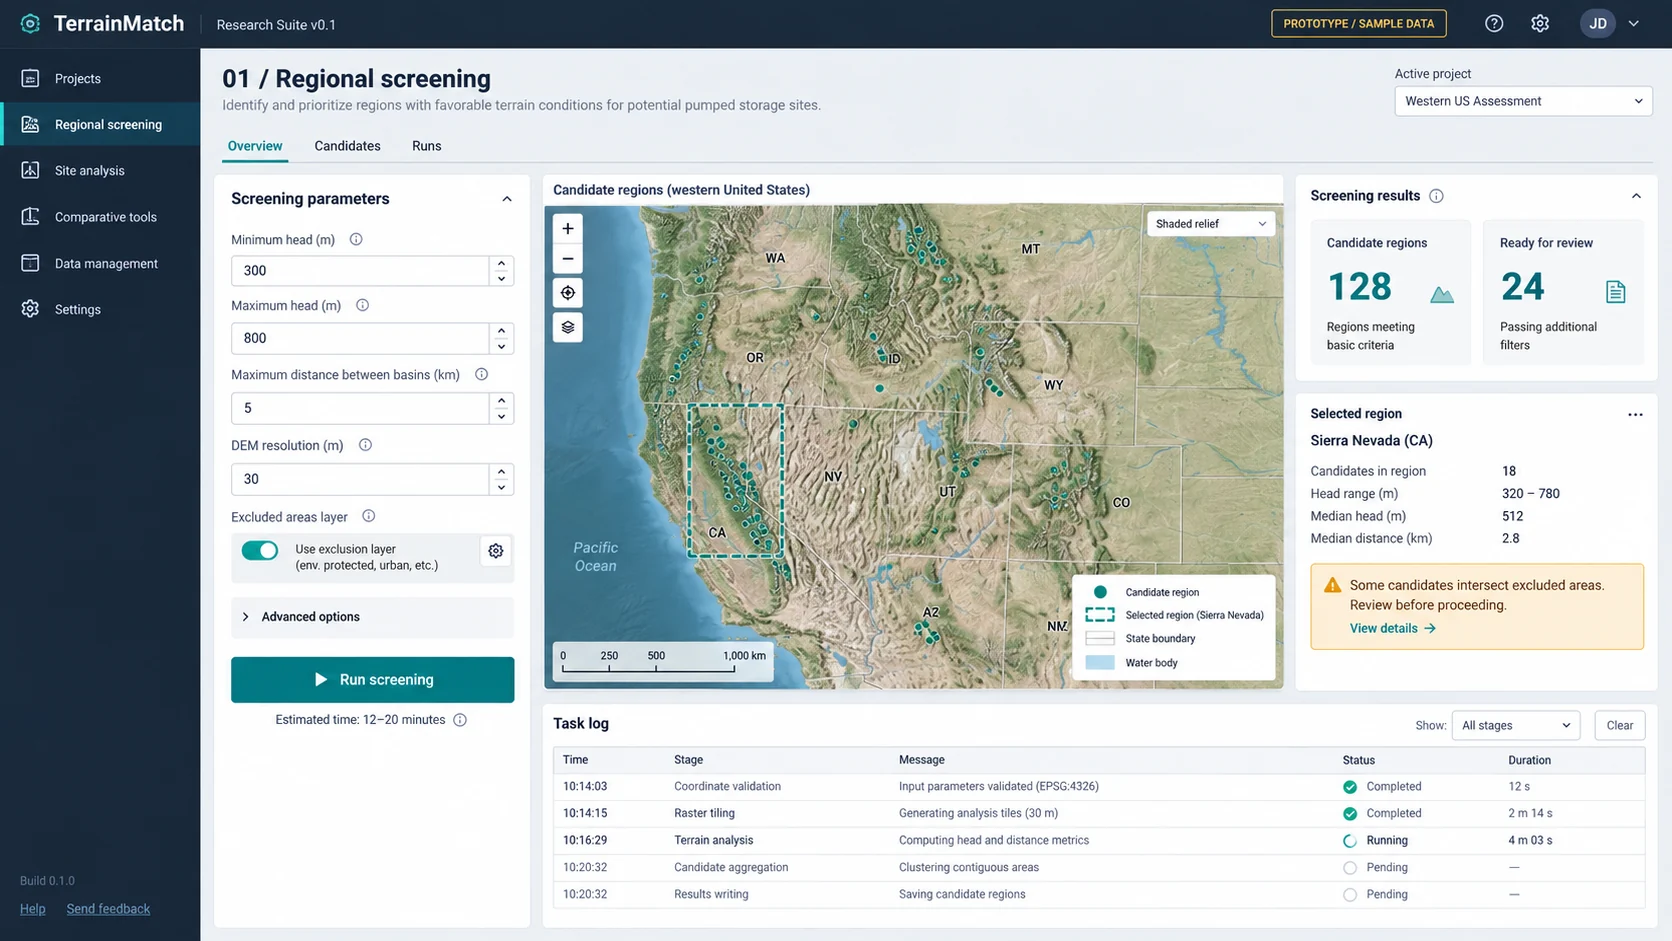The image size is (1672, 941).
Task: Clear the task log
Action: pos(1619,725)
